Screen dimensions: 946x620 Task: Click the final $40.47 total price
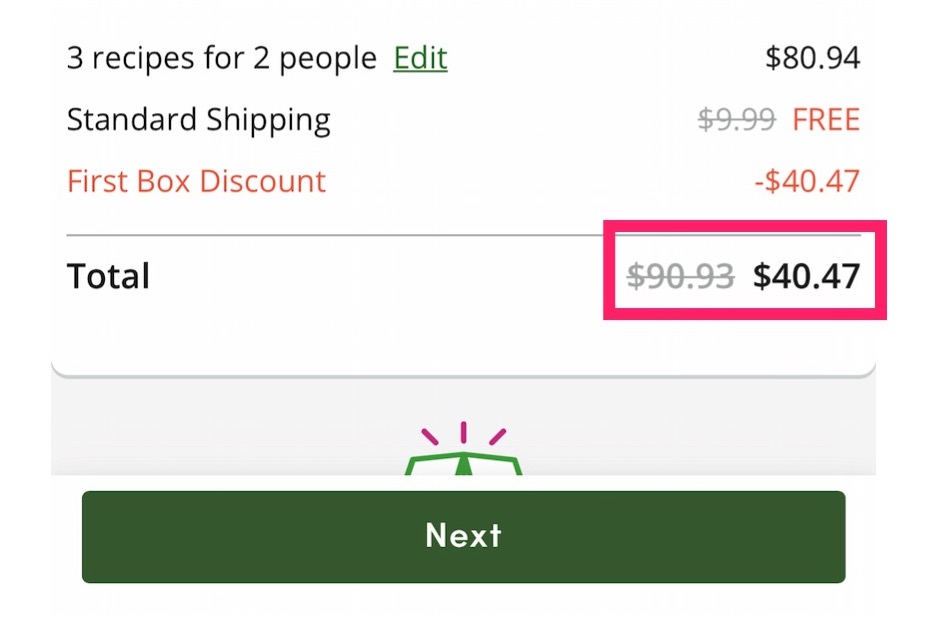[x=806, y=275]
